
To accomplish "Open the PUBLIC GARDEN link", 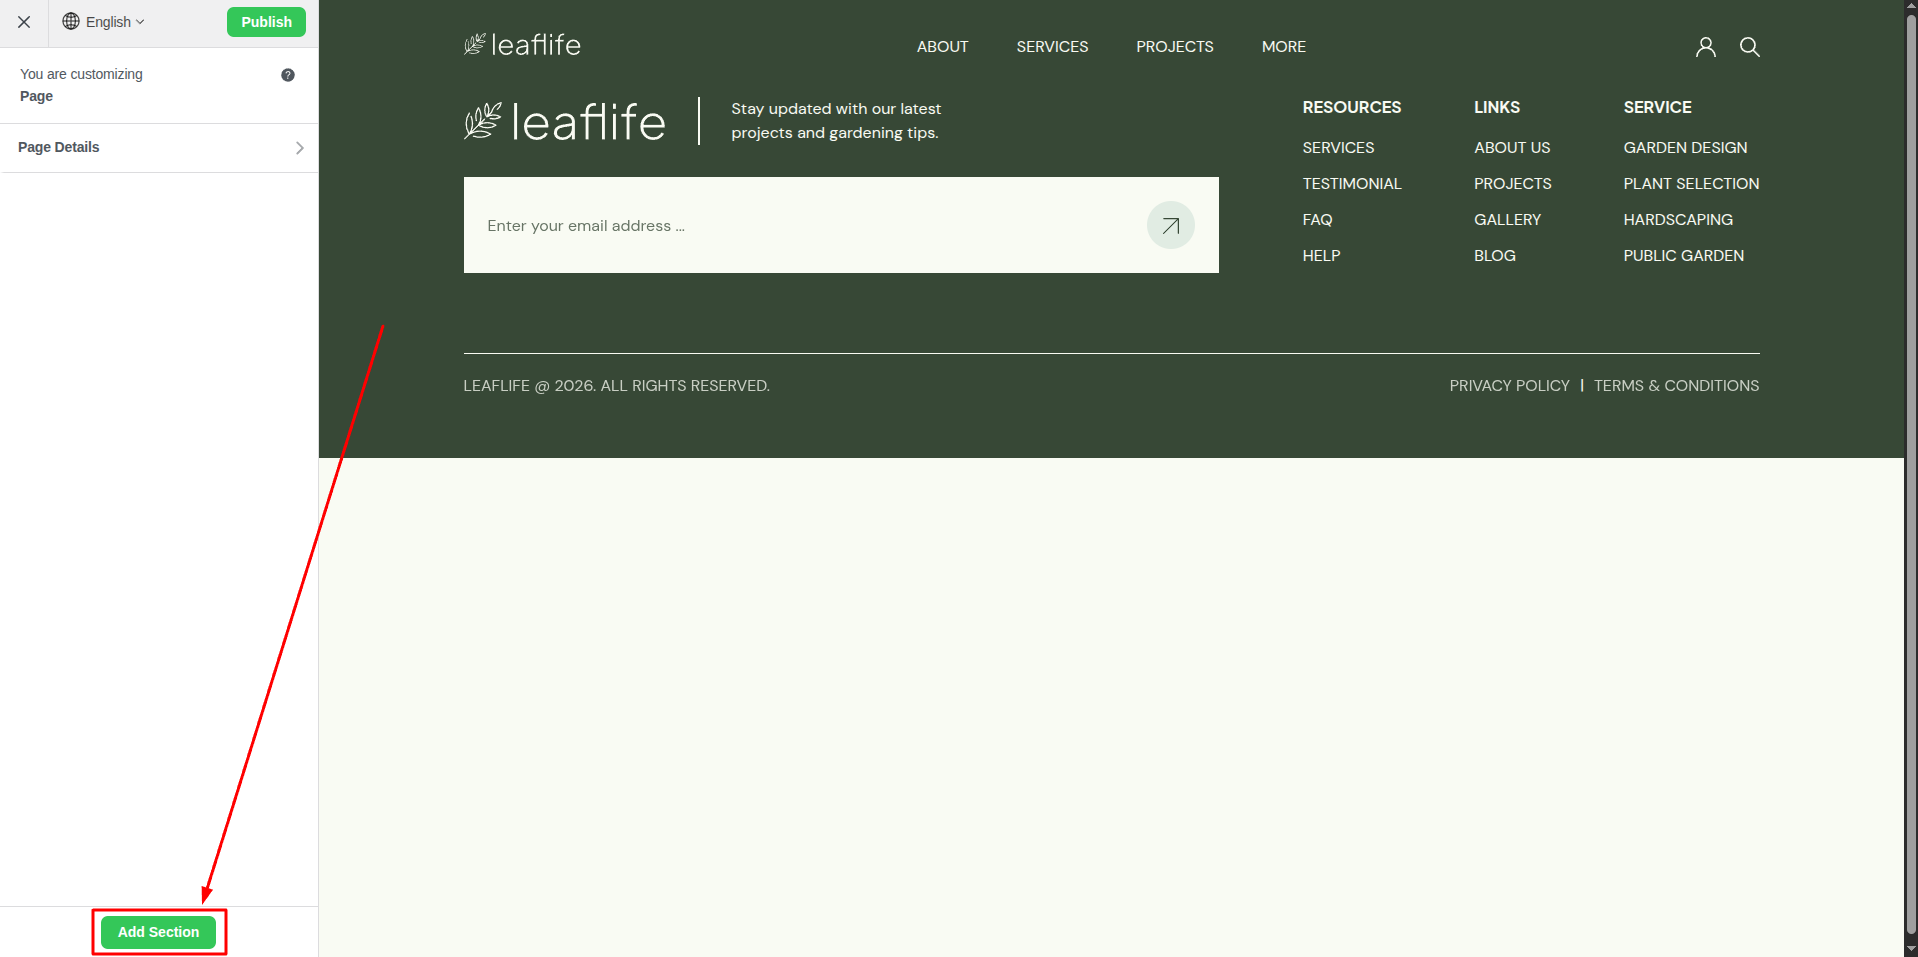I will click(x=1683, y=256).
